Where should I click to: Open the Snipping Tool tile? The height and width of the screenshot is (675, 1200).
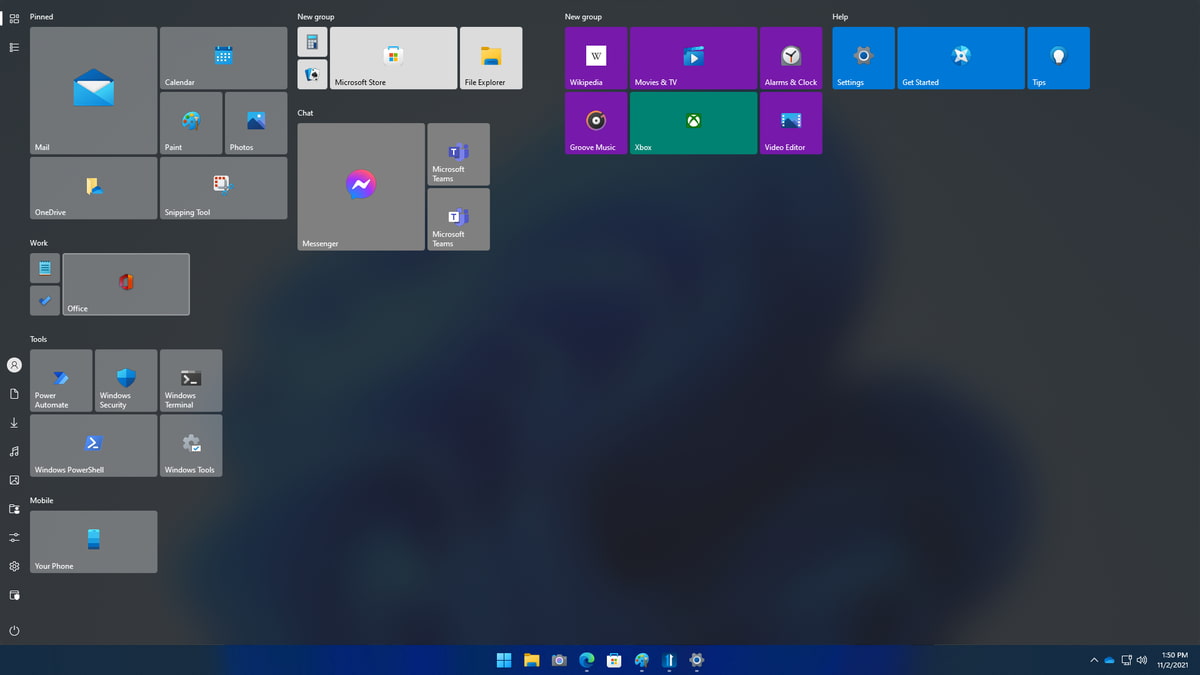click(223, 188)
